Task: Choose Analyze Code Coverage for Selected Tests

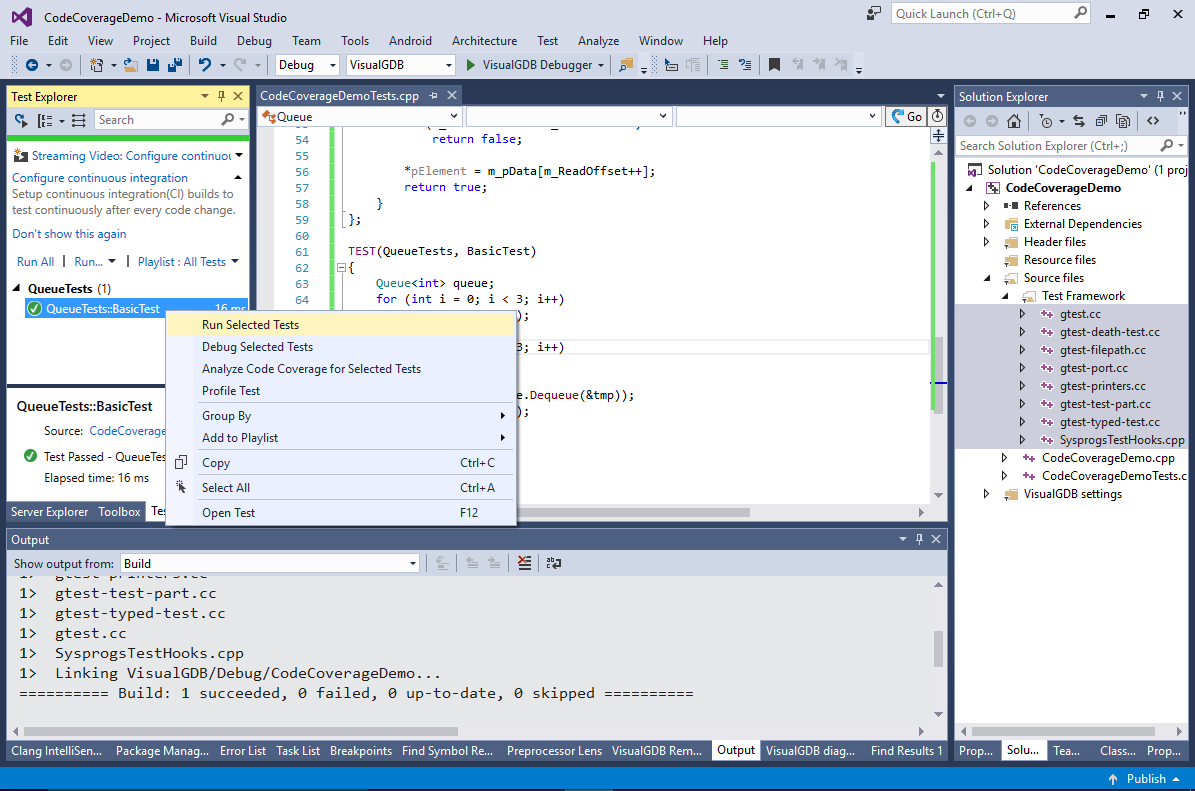Action: click(x=311, y=369)
